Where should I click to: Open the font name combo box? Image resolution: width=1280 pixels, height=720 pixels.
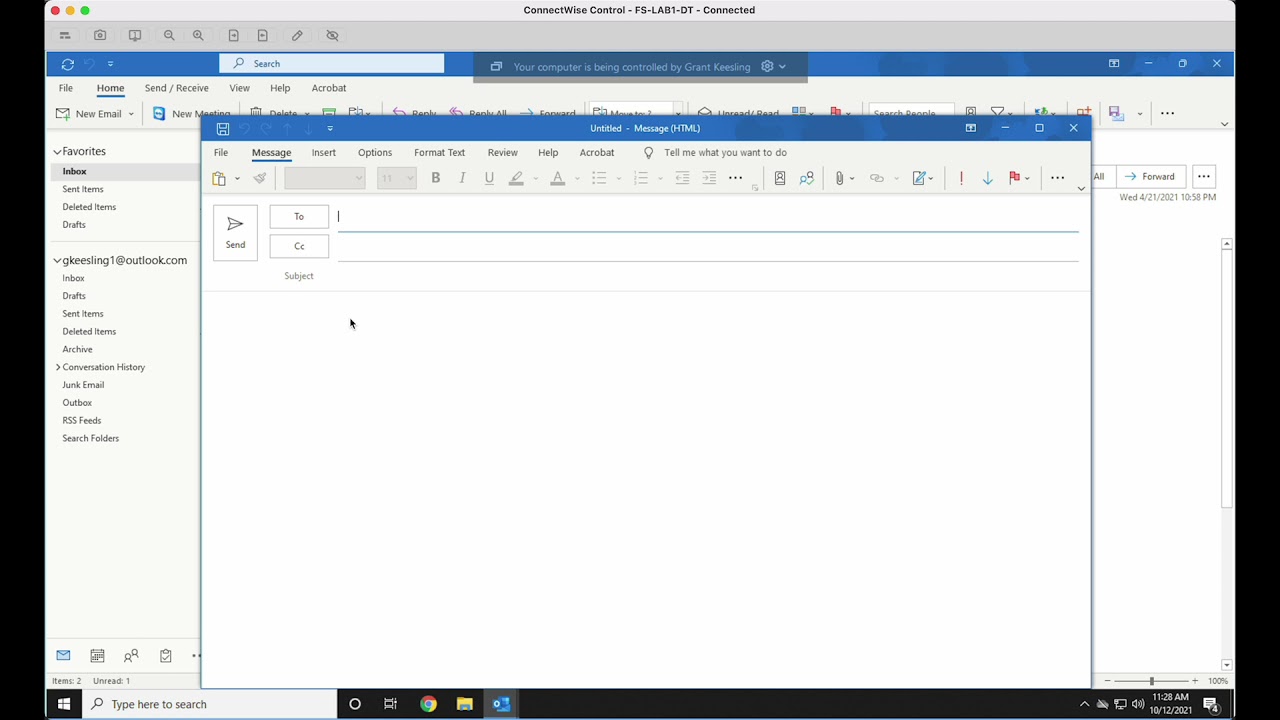click(325, 178)
